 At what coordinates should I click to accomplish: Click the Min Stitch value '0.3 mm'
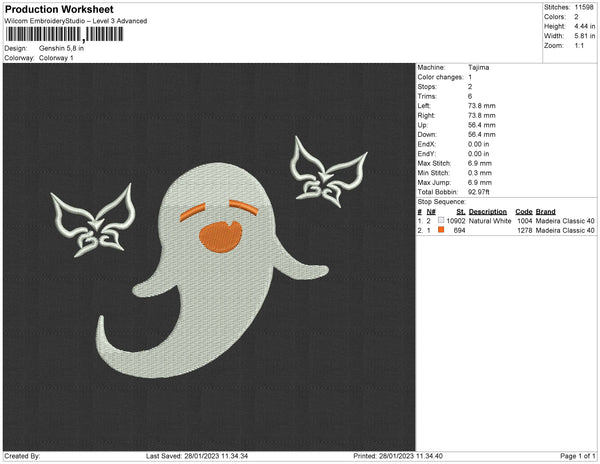[480, 173]
